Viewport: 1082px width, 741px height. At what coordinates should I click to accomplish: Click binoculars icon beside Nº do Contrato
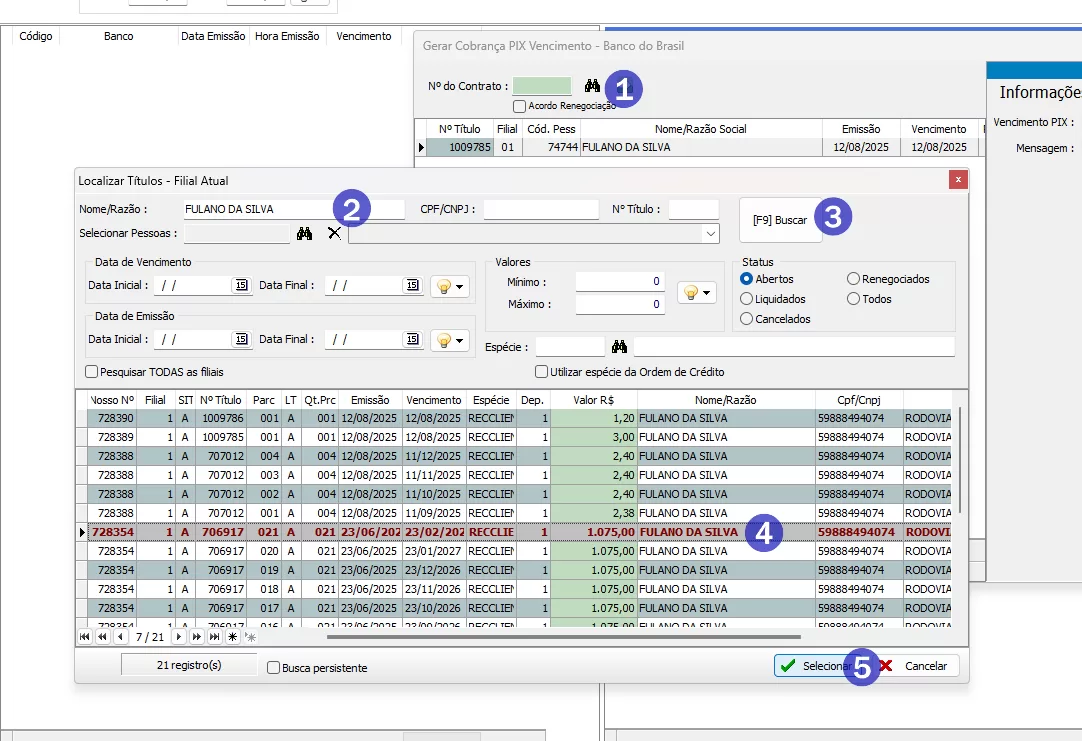tap(592, 86)
